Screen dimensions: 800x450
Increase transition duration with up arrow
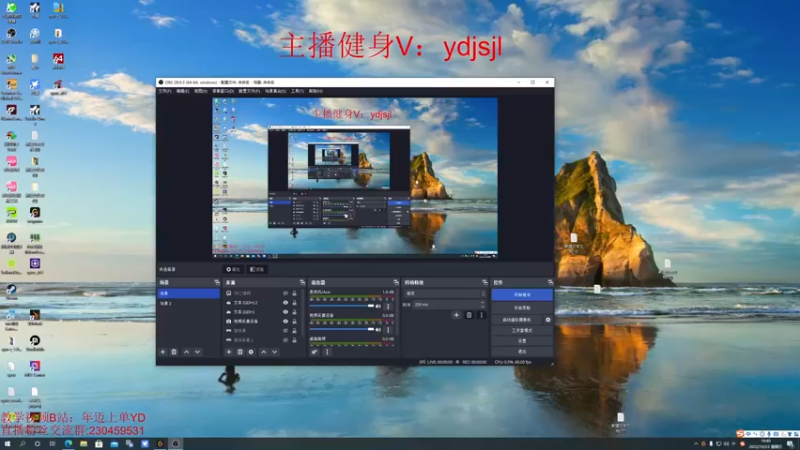pos(483,303)
